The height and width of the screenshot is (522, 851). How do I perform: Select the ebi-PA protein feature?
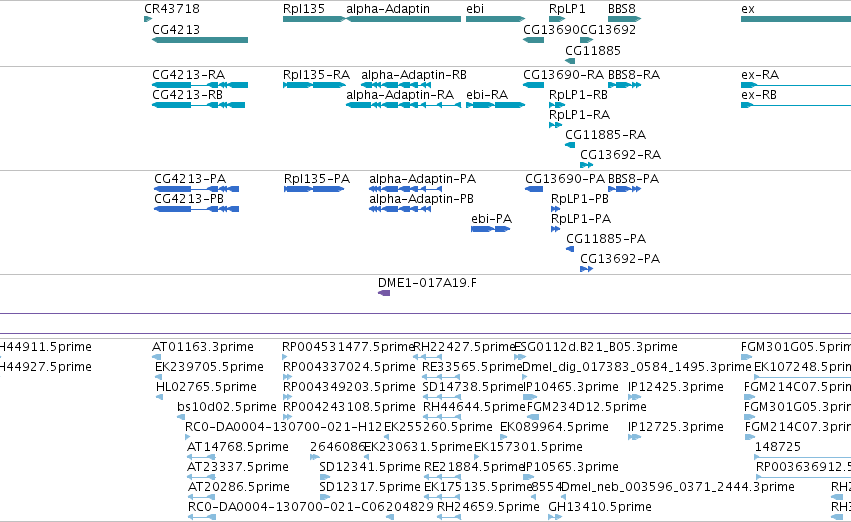pyautogui.click(x=491, y=230)
